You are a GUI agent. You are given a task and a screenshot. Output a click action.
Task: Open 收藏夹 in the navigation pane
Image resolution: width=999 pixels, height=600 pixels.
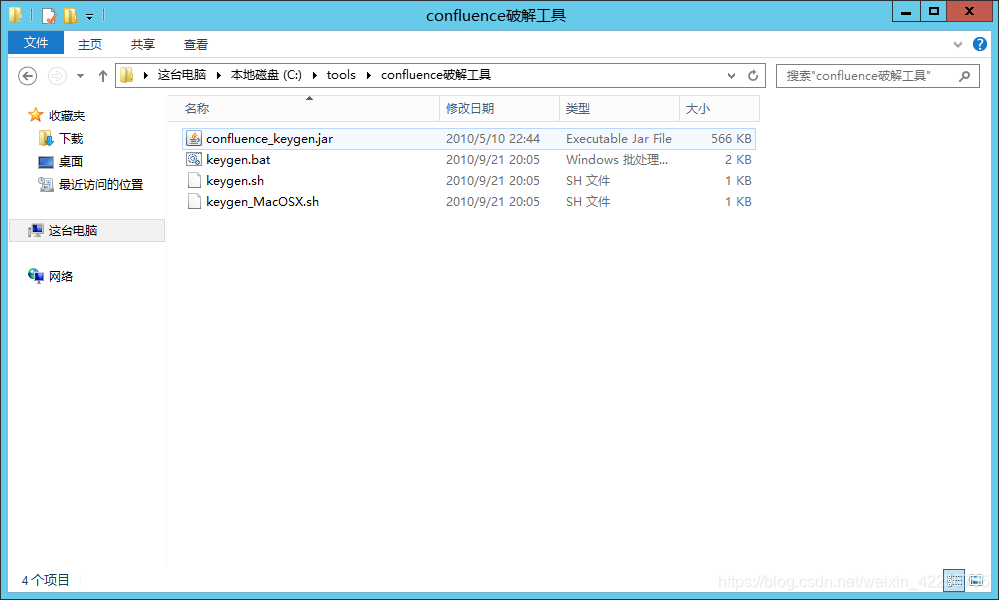pos(67,115)
